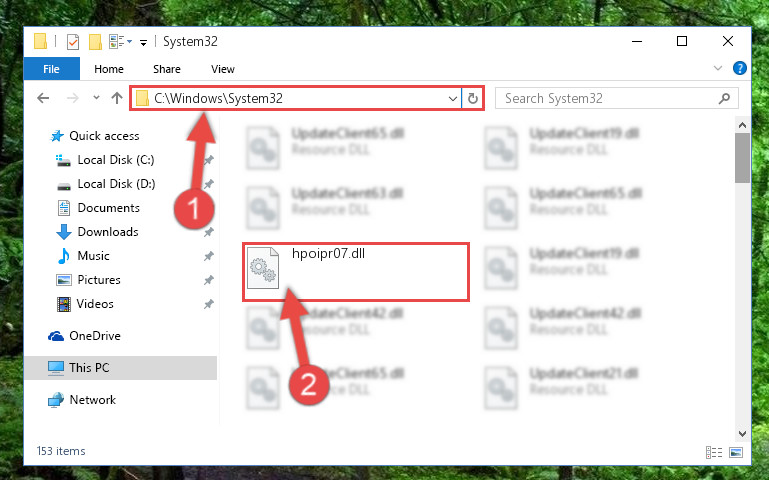Open the Share ribbon tab
This screenshot has height=480, width=769.
(167, 69)
